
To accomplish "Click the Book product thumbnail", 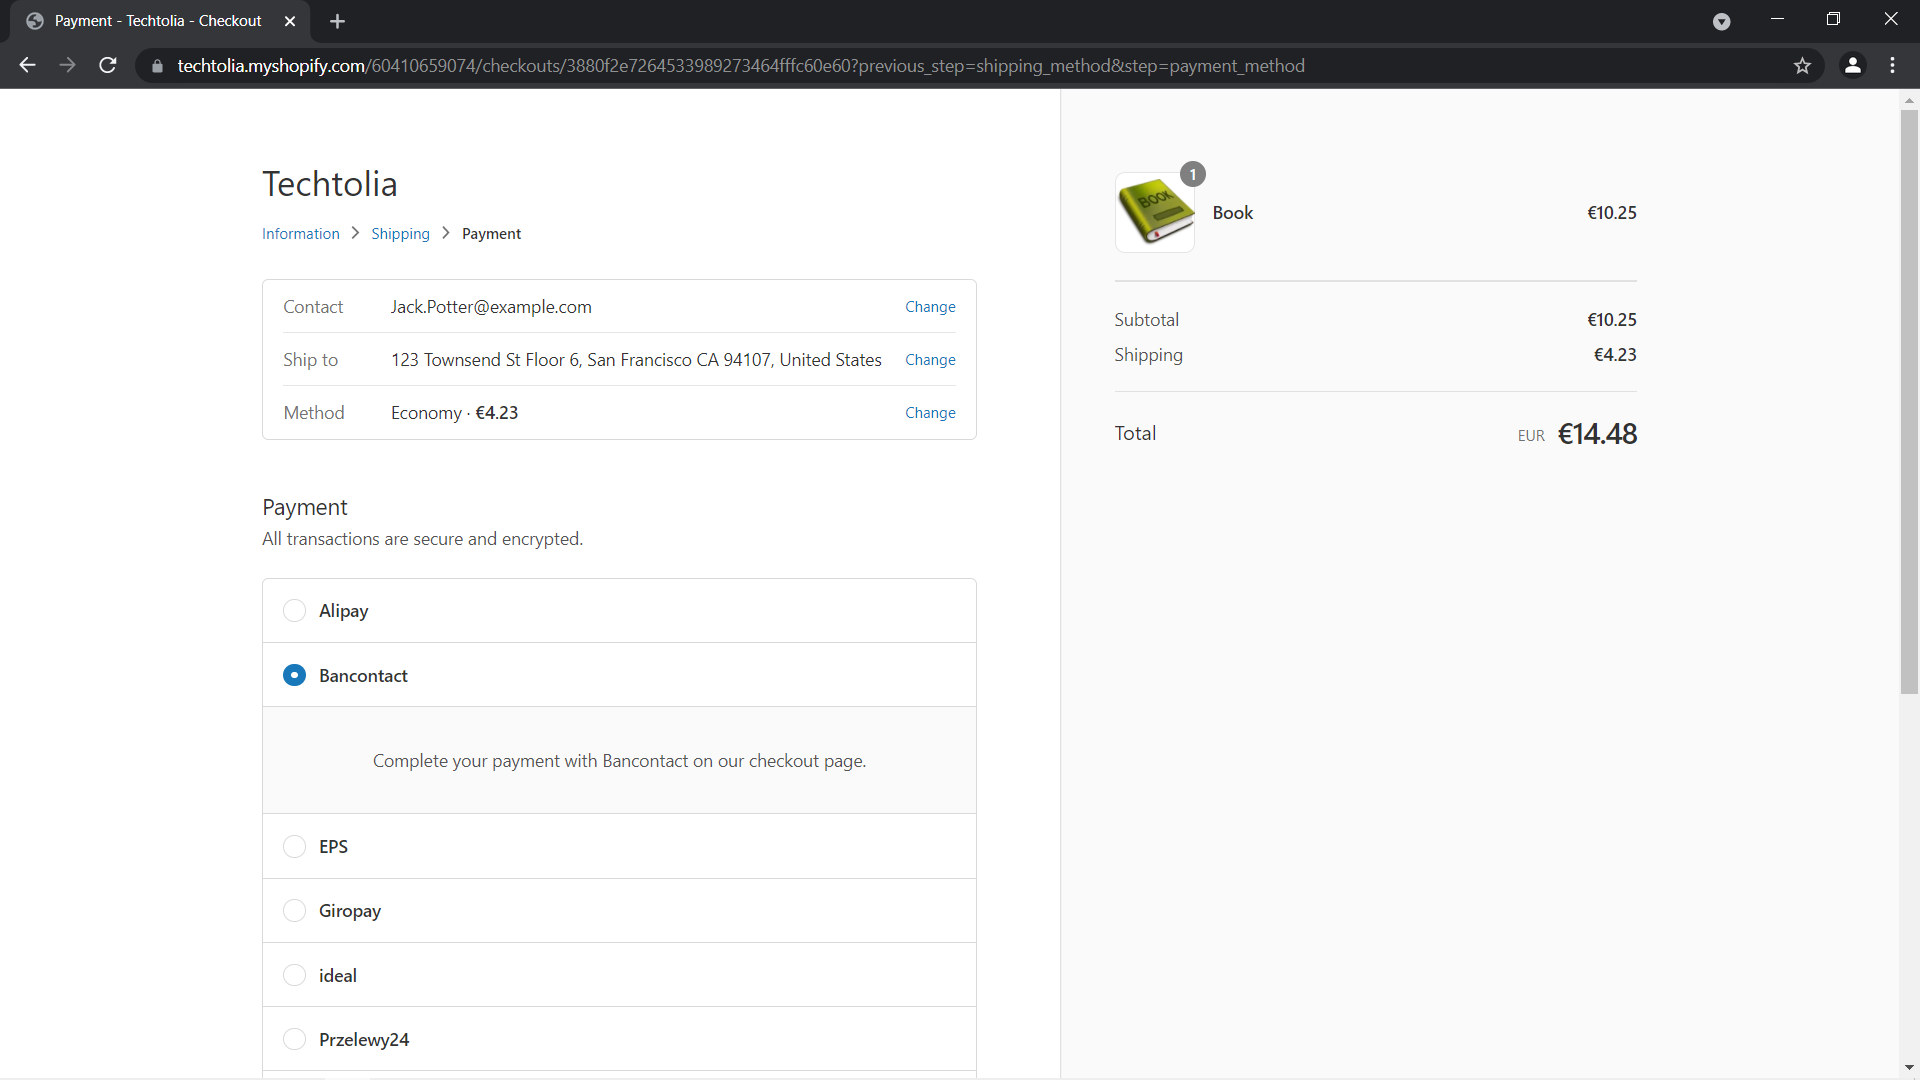I will (x=1155, y=212).
